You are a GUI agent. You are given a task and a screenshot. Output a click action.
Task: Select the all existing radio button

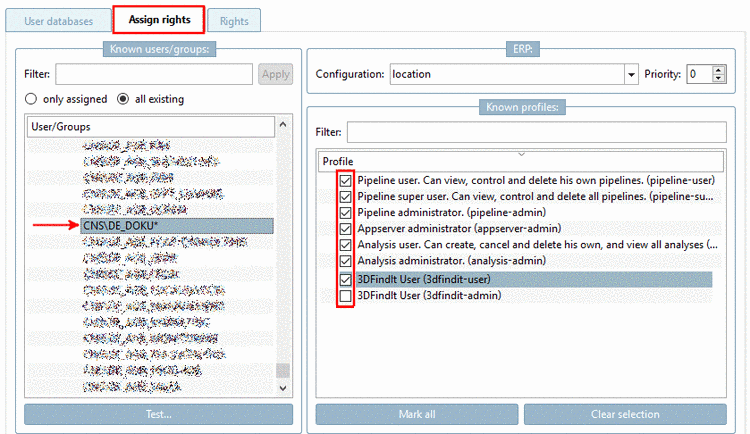tap(123, 99)
